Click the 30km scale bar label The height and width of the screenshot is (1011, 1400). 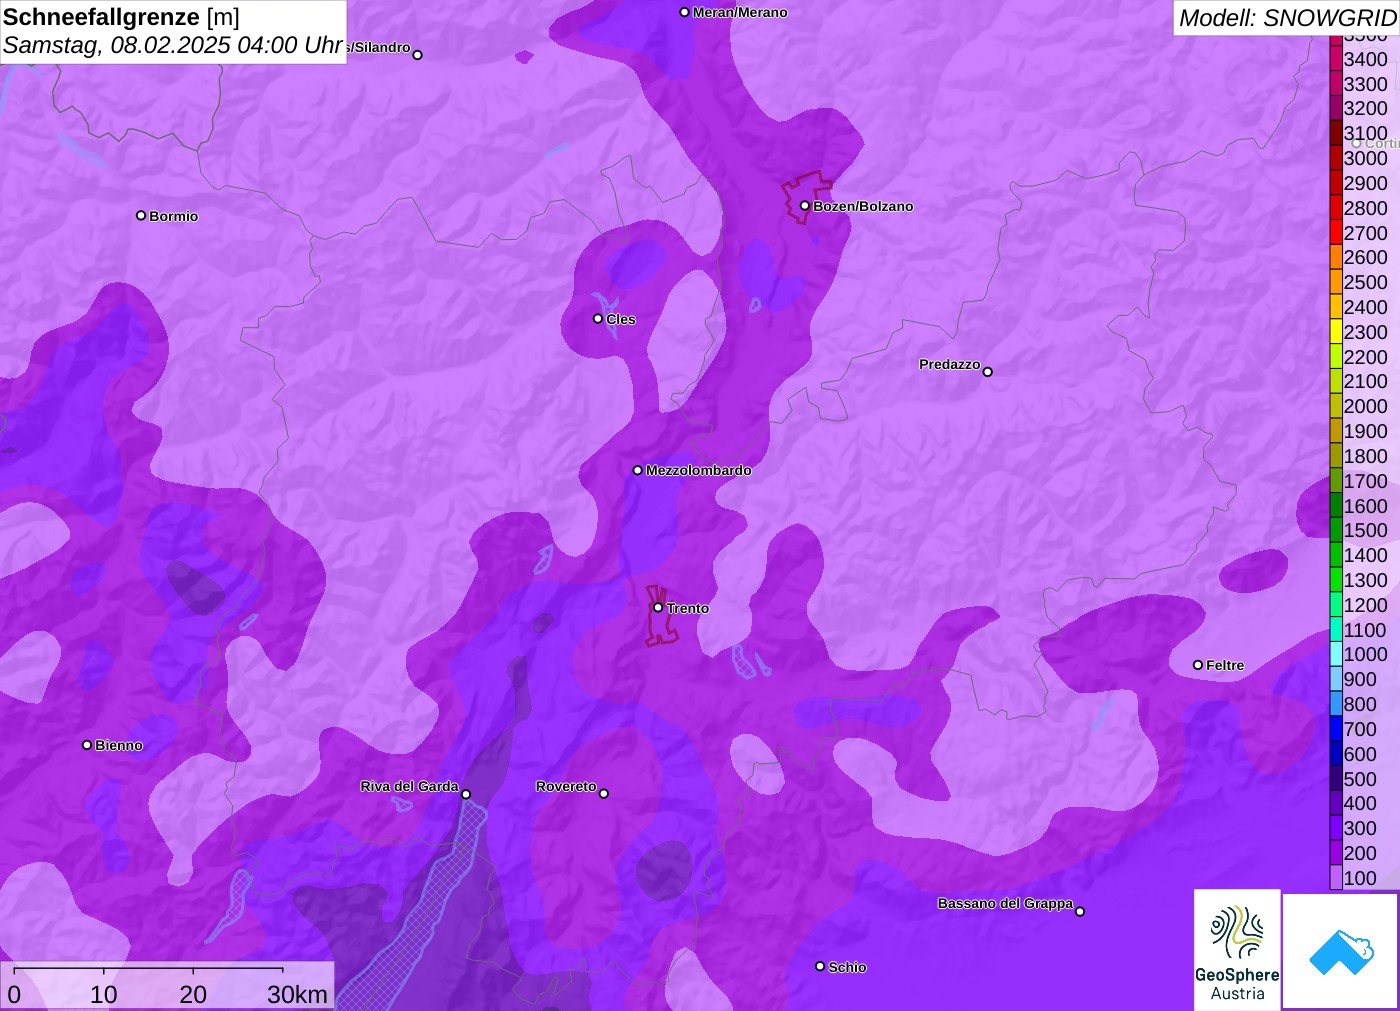click(x=297, y=994)
